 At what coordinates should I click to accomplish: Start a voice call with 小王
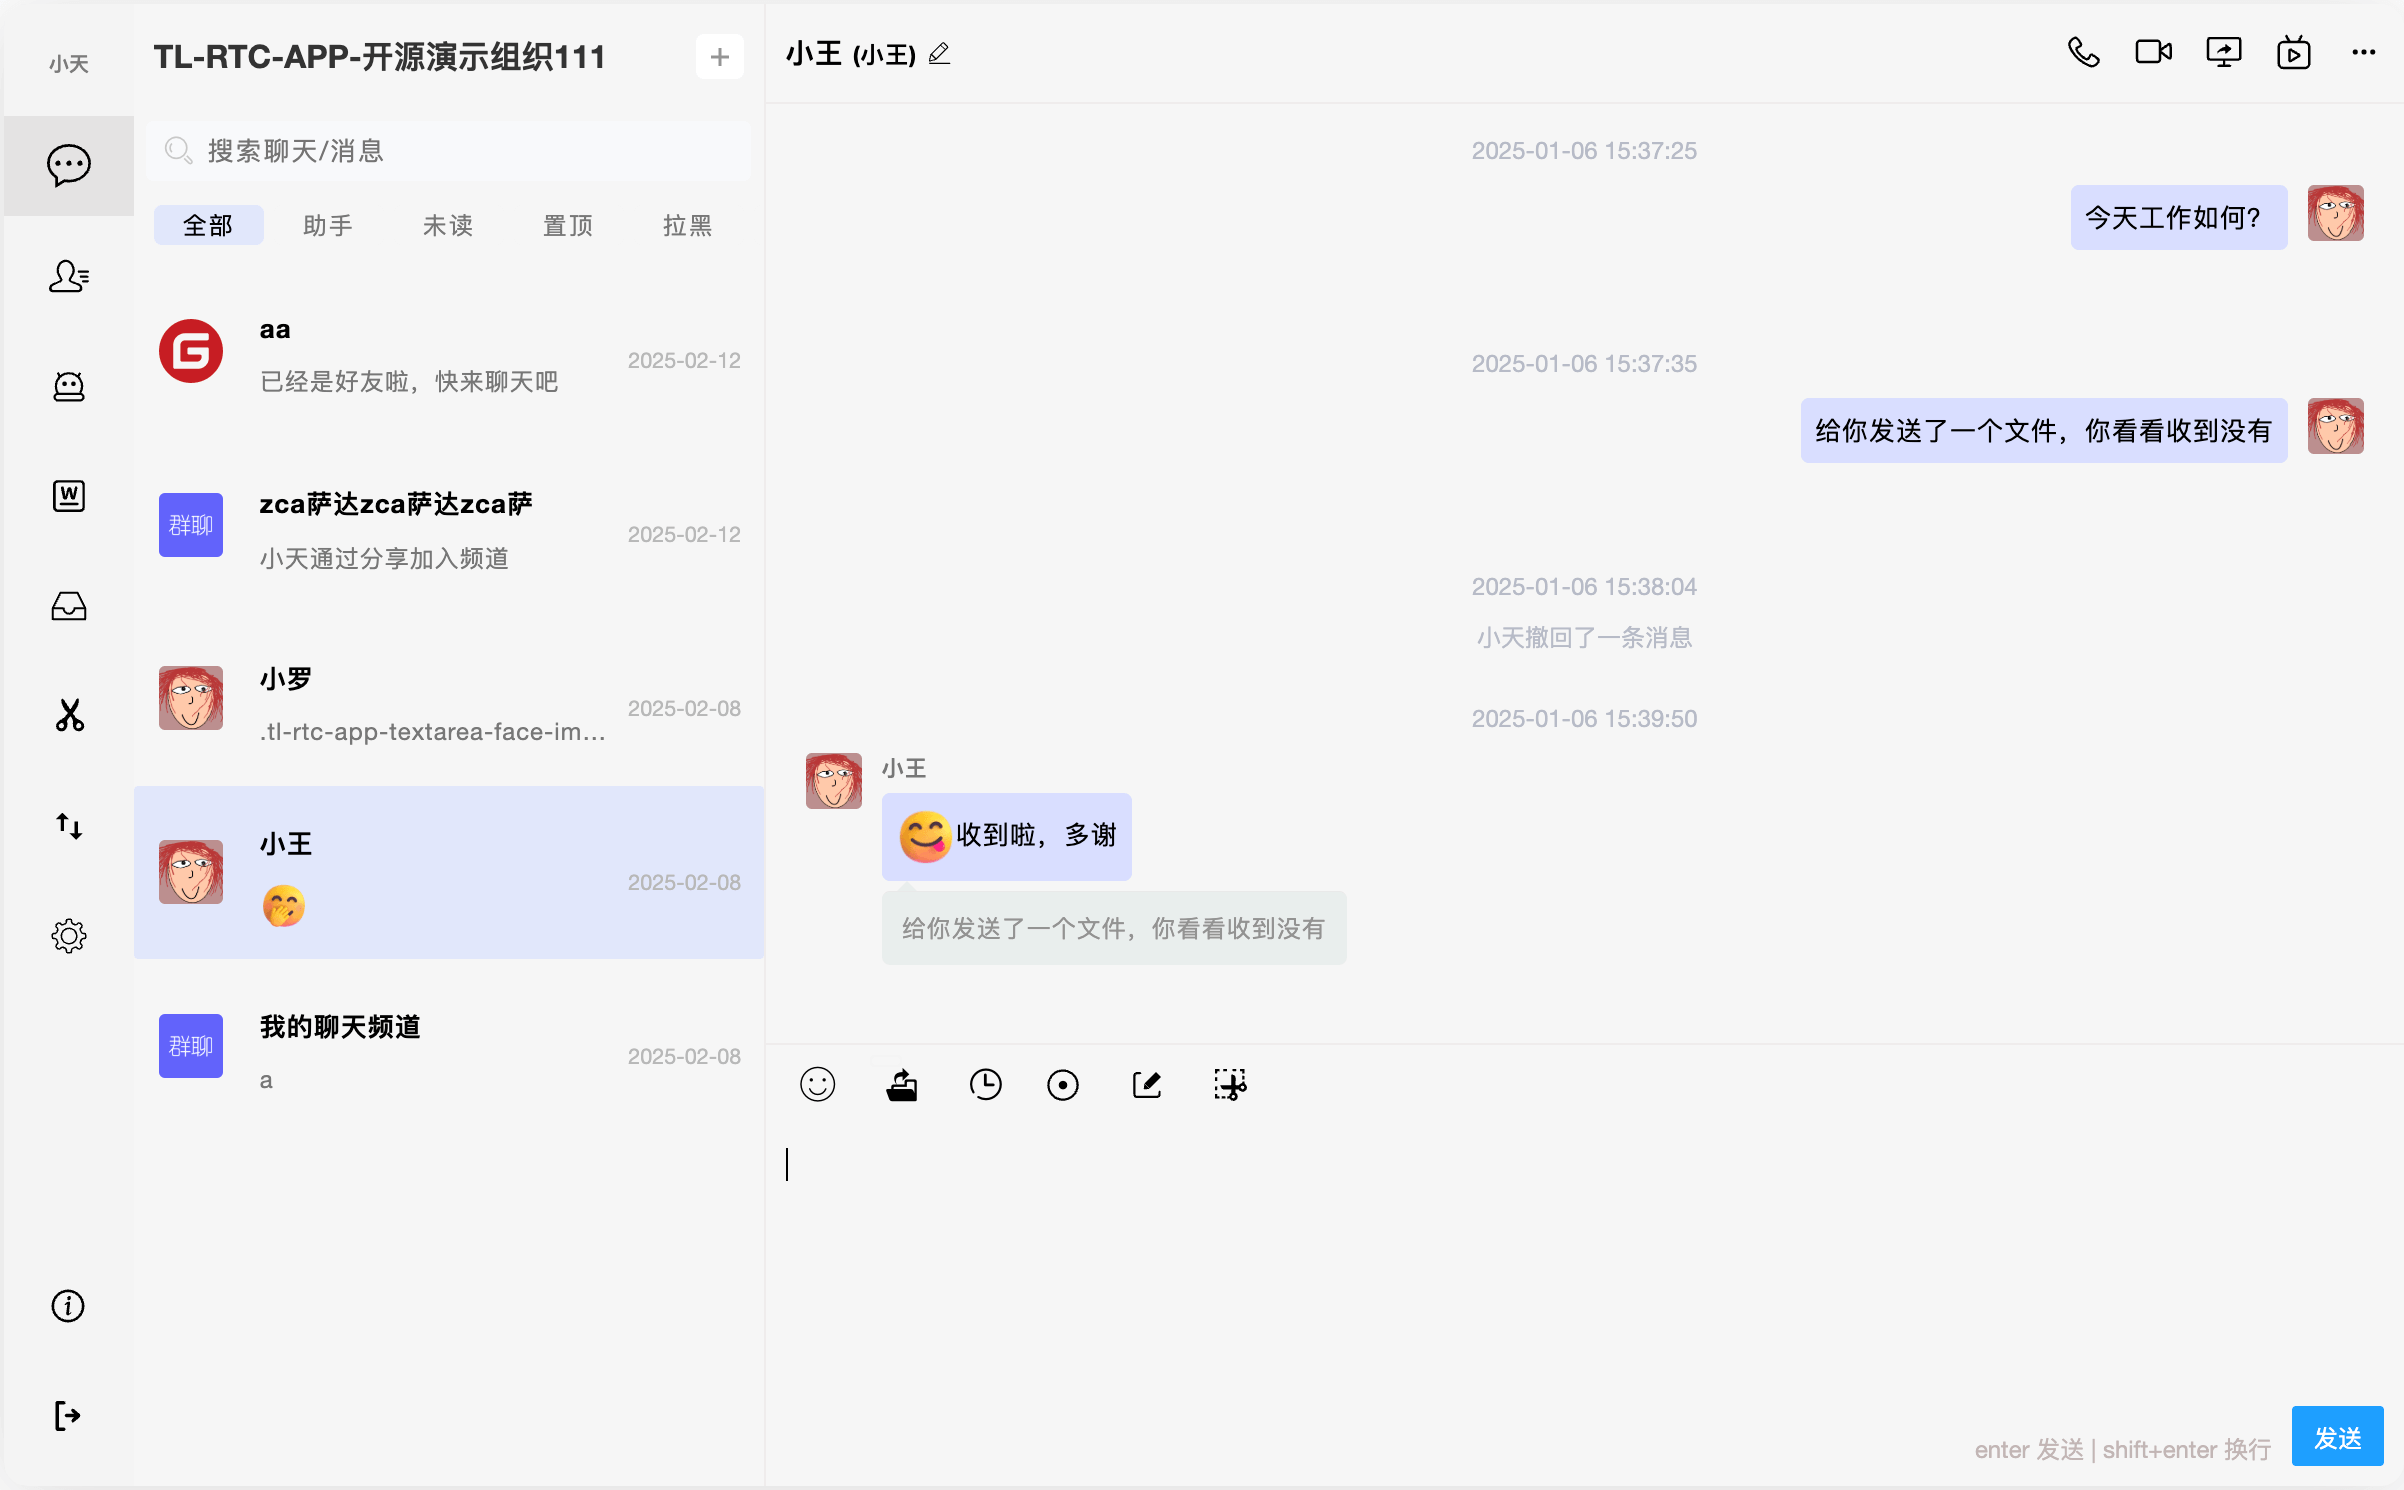[x=2083, y=52]
